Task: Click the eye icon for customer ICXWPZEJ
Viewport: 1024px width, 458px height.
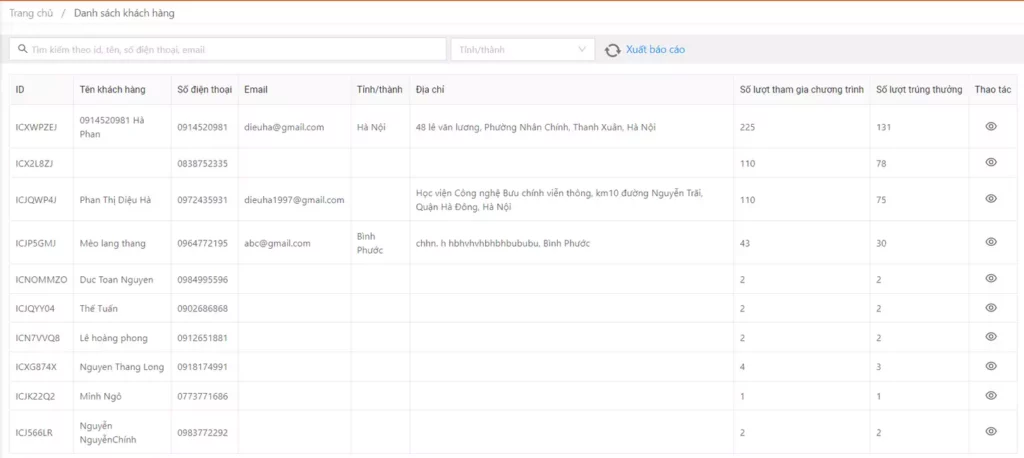Action: [991, 127]
